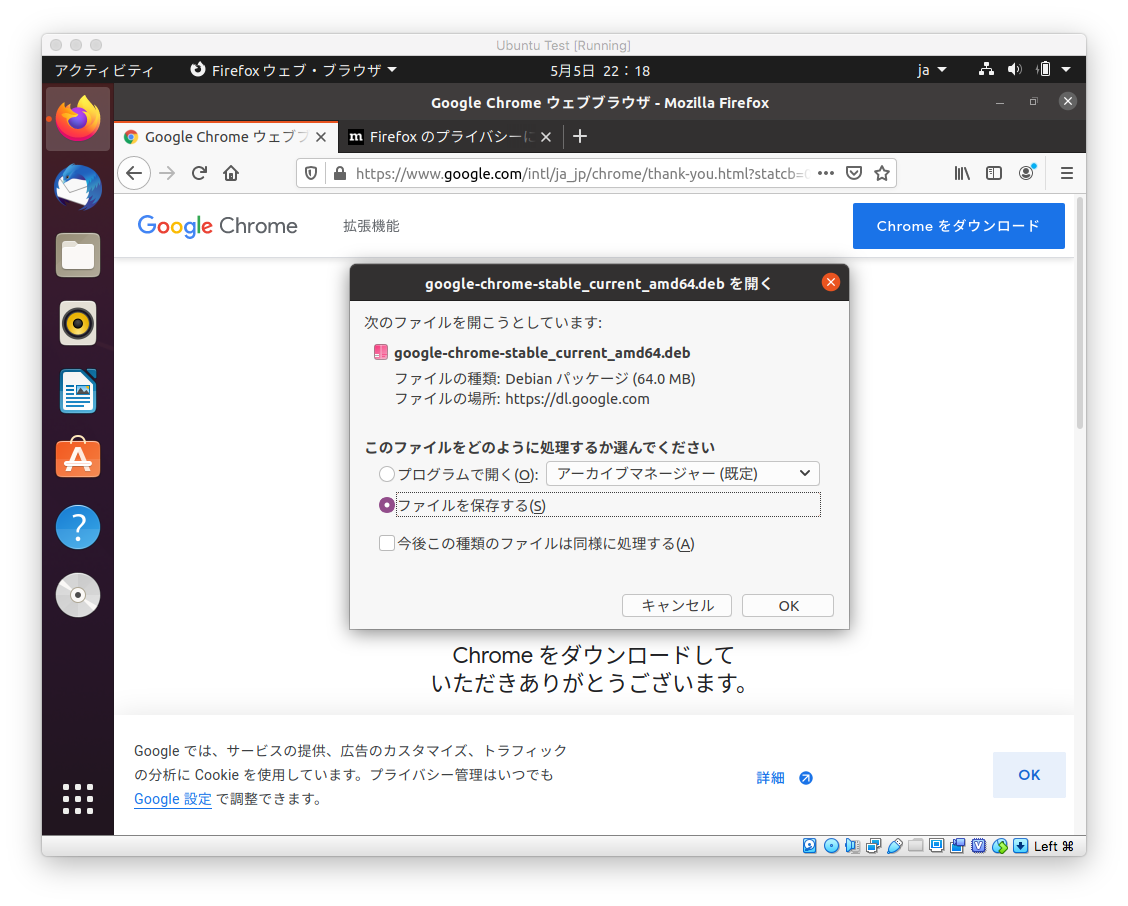Launch Rhythmbox music player from dock
The image size is (1128, 906).
click(x=78, y=323)
